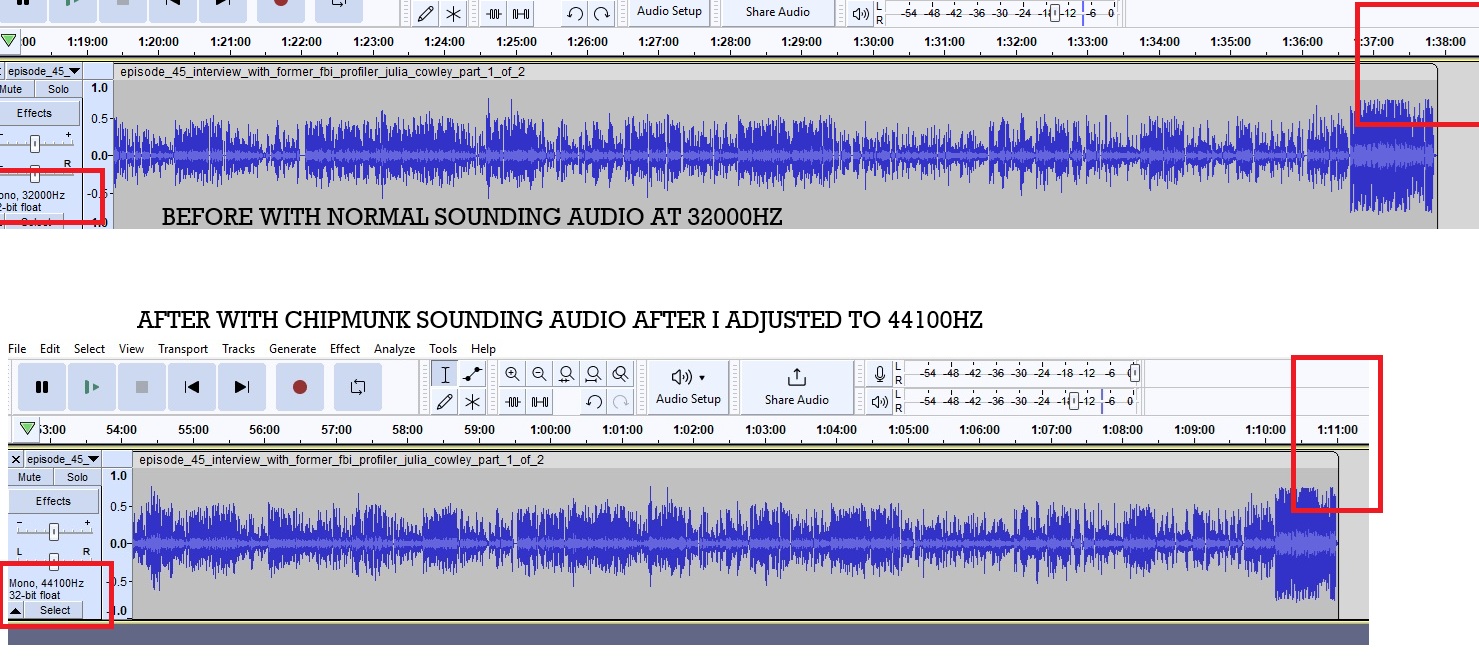The height and width of the screenshot is (665, 1479).
Task: Click Fit Project to Width zoom icon
Action: (593, 374)
